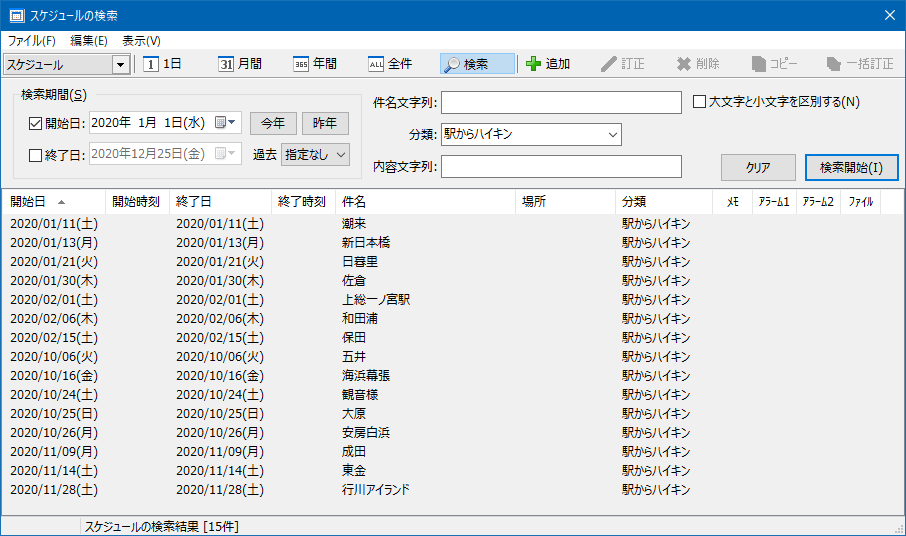The width and height of the screenshot is (906, 536).
Task: Open the ファイル(F) menu
Action: click(32, 41)
